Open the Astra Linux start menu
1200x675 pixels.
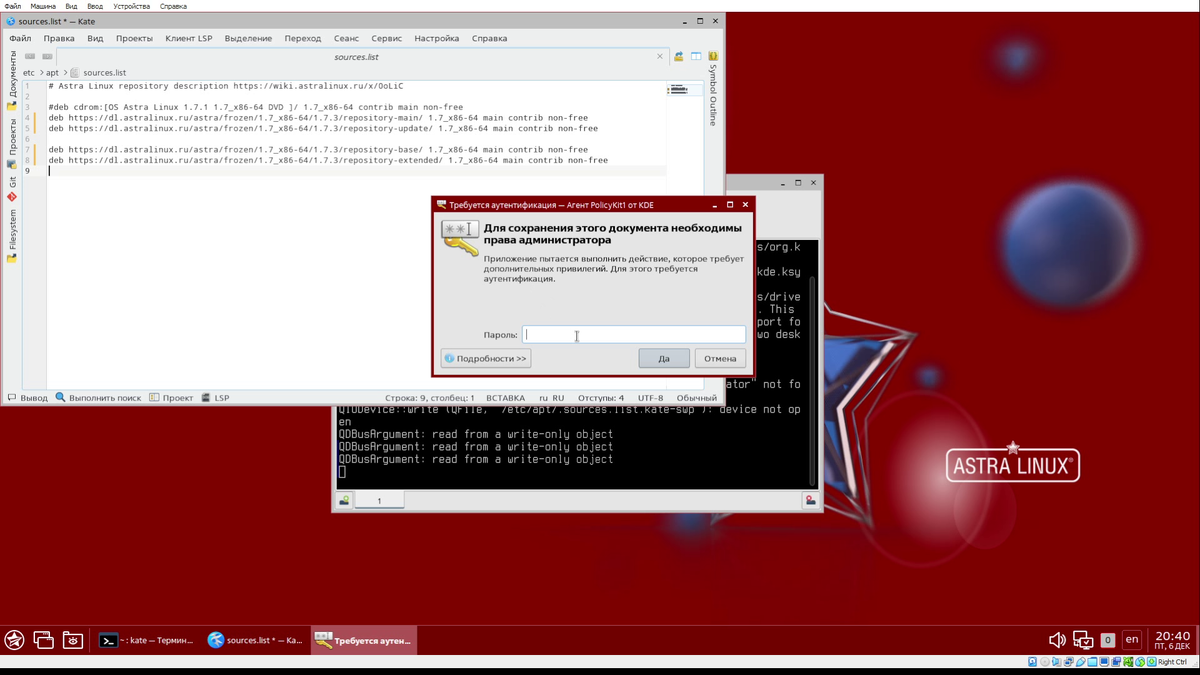tap(14, 640)
